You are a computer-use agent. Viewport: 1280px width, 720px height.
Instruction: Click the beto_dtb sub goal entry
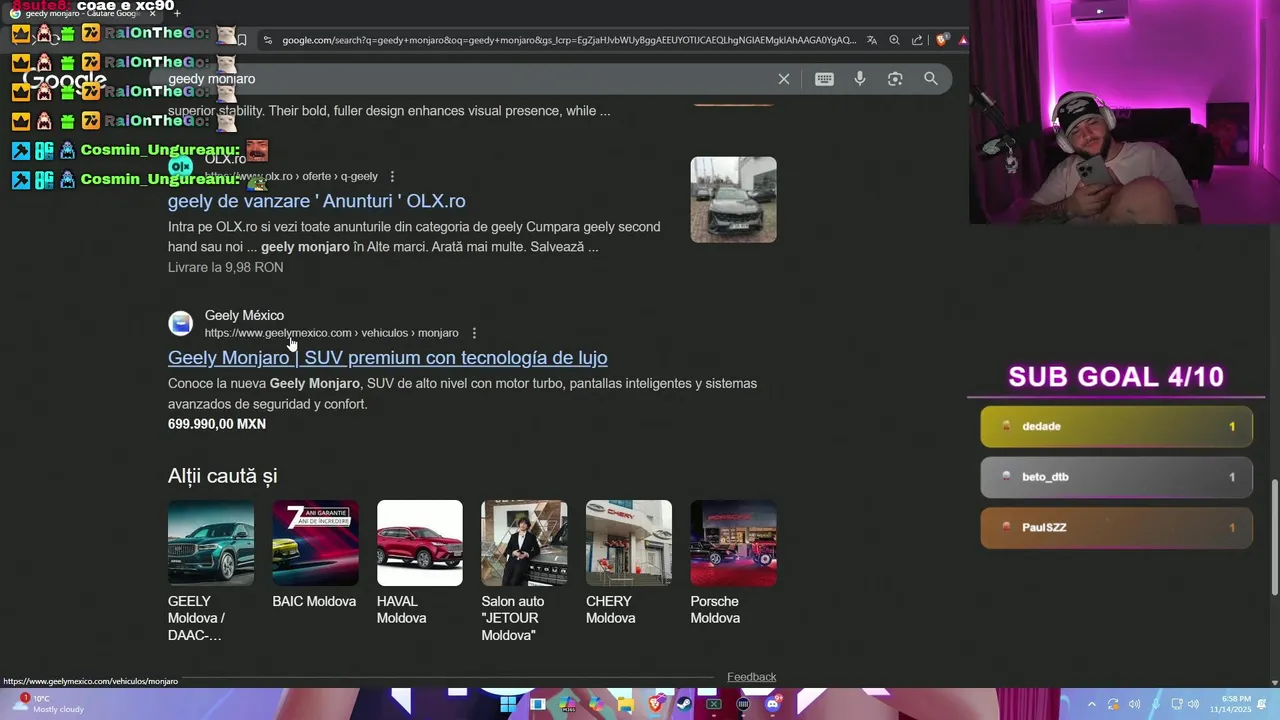(1116, 477)
